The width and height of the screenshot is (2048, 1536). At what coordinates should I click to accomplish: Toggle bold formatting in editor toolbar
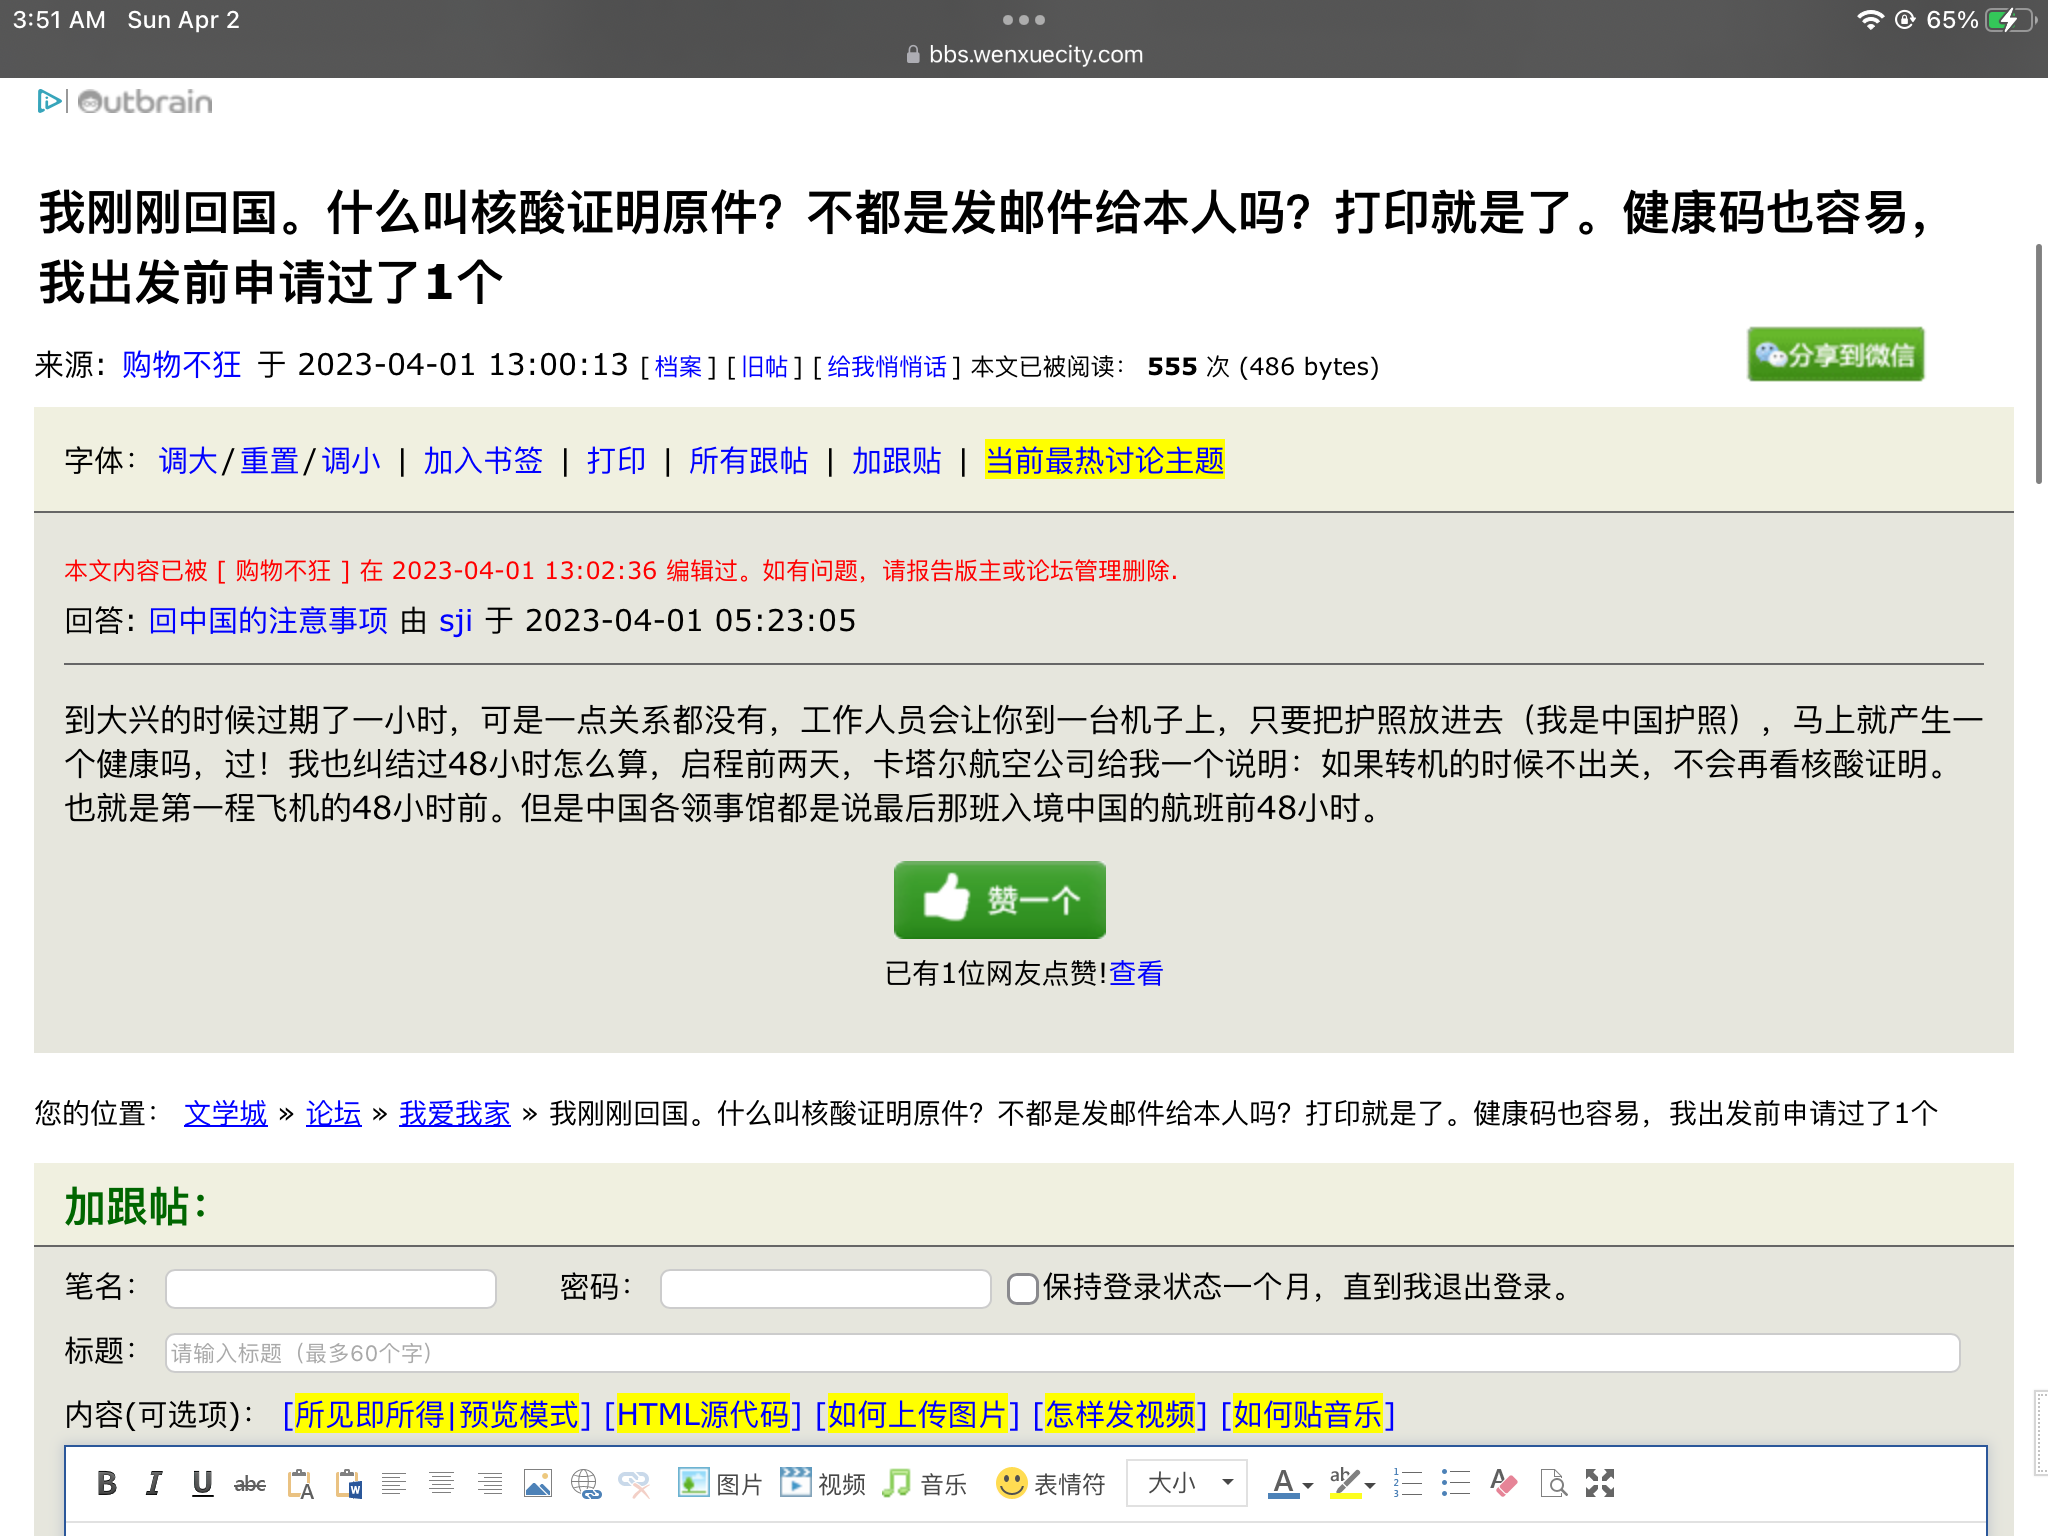click(x=107, y=1483)
